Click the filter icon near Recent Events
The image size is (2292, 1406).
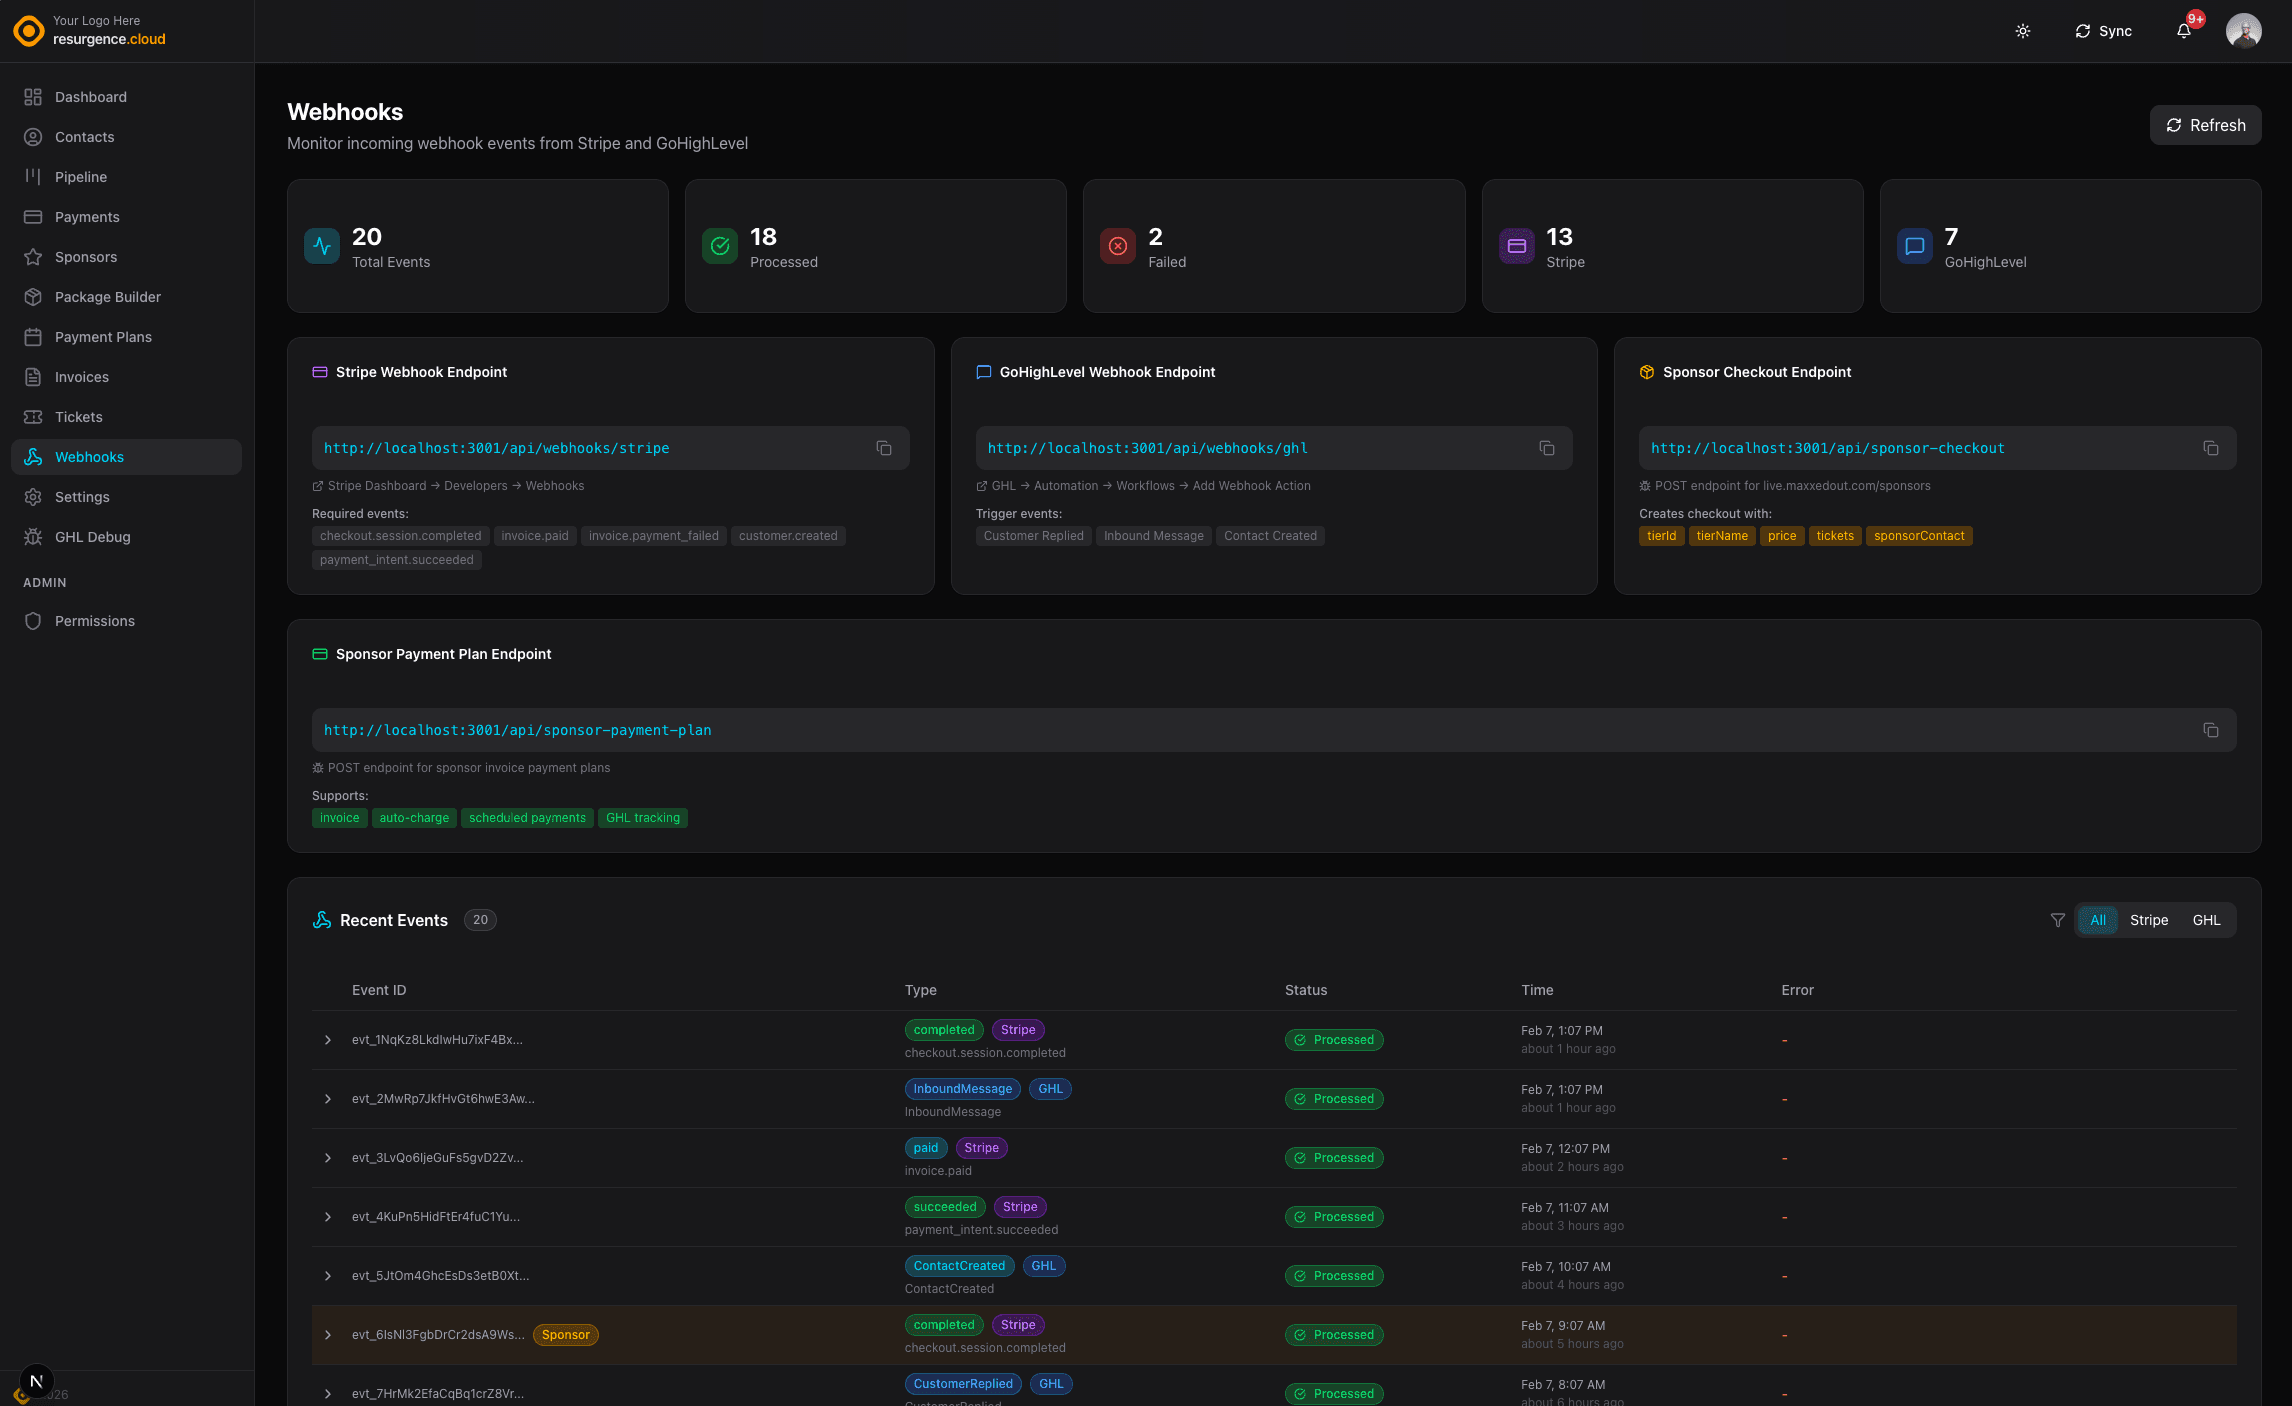(x=2057, y=920)
